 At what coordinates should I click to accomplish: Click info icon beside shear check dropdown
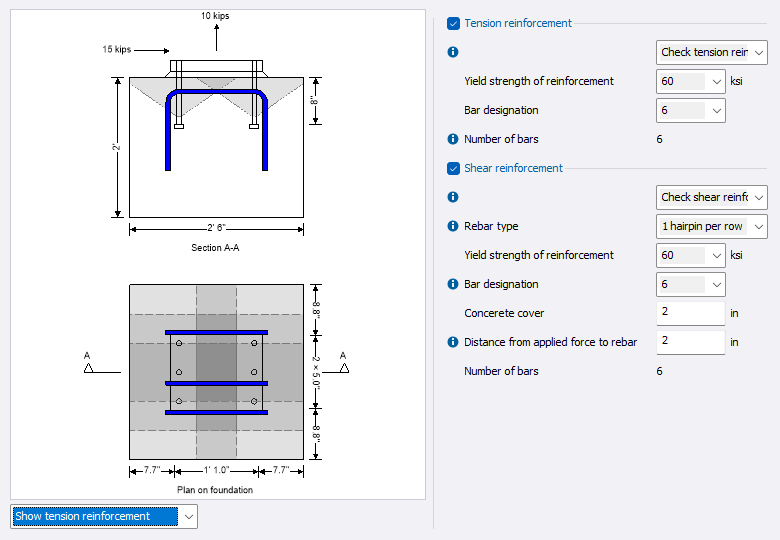click(453, 197)
